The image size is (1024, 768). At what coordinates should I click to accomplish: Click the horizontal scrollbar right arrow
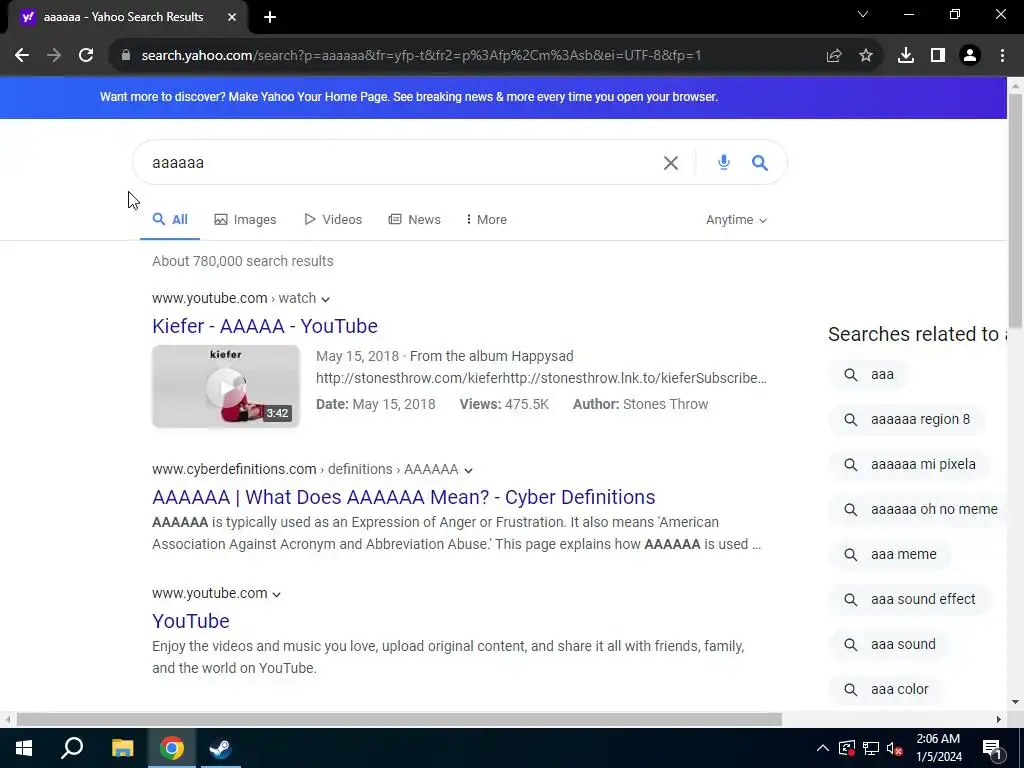[999, 720]
